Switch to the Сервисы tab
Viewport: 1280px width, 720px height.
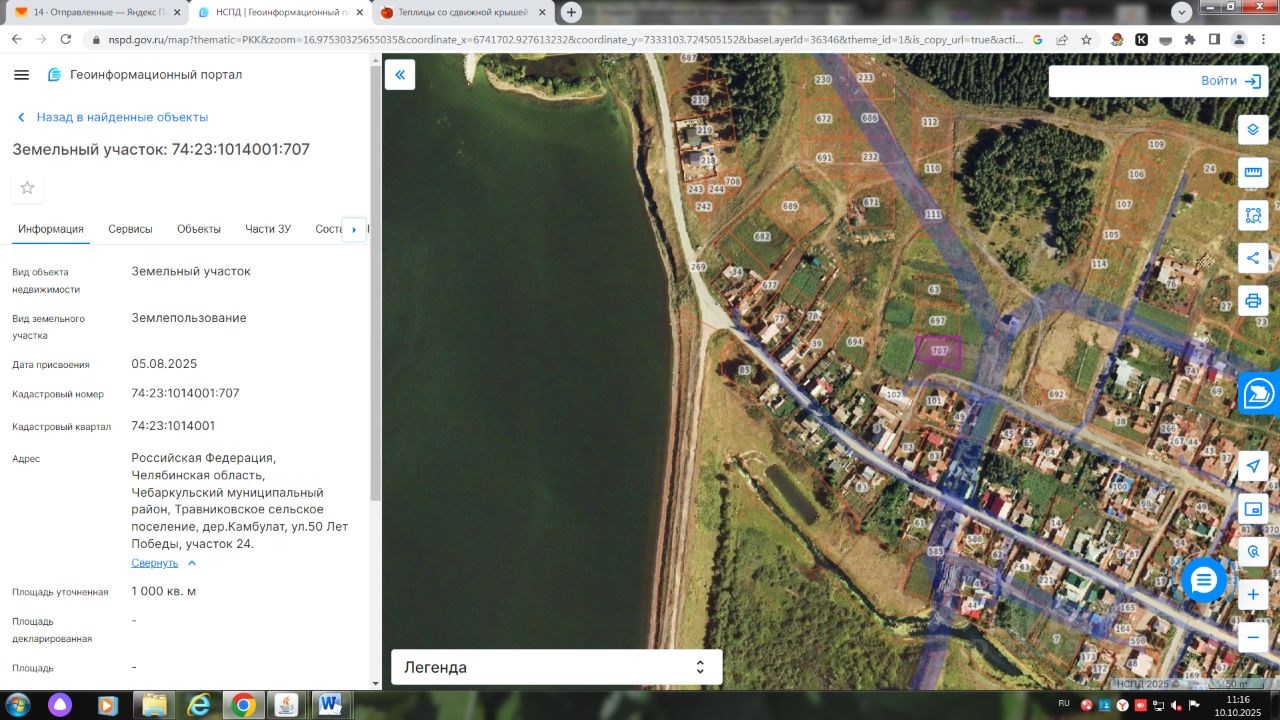131,229
